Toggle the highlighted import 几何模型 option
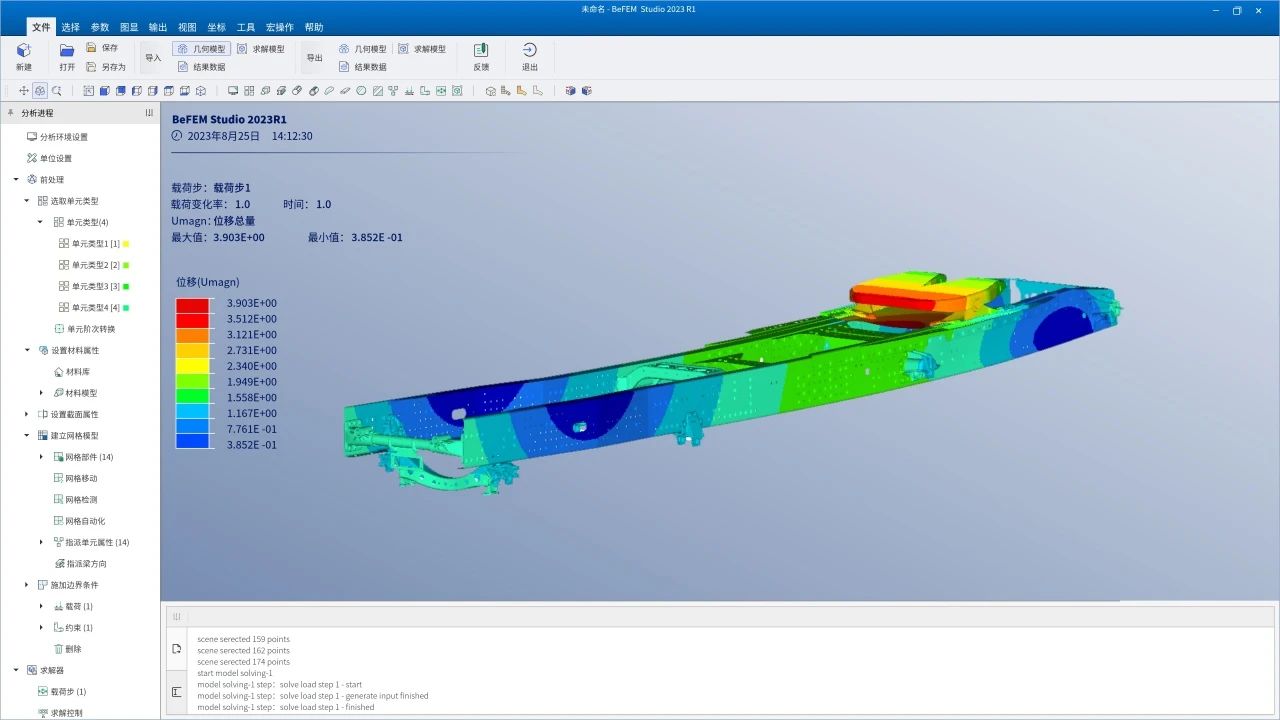 (x=201, y=49)
